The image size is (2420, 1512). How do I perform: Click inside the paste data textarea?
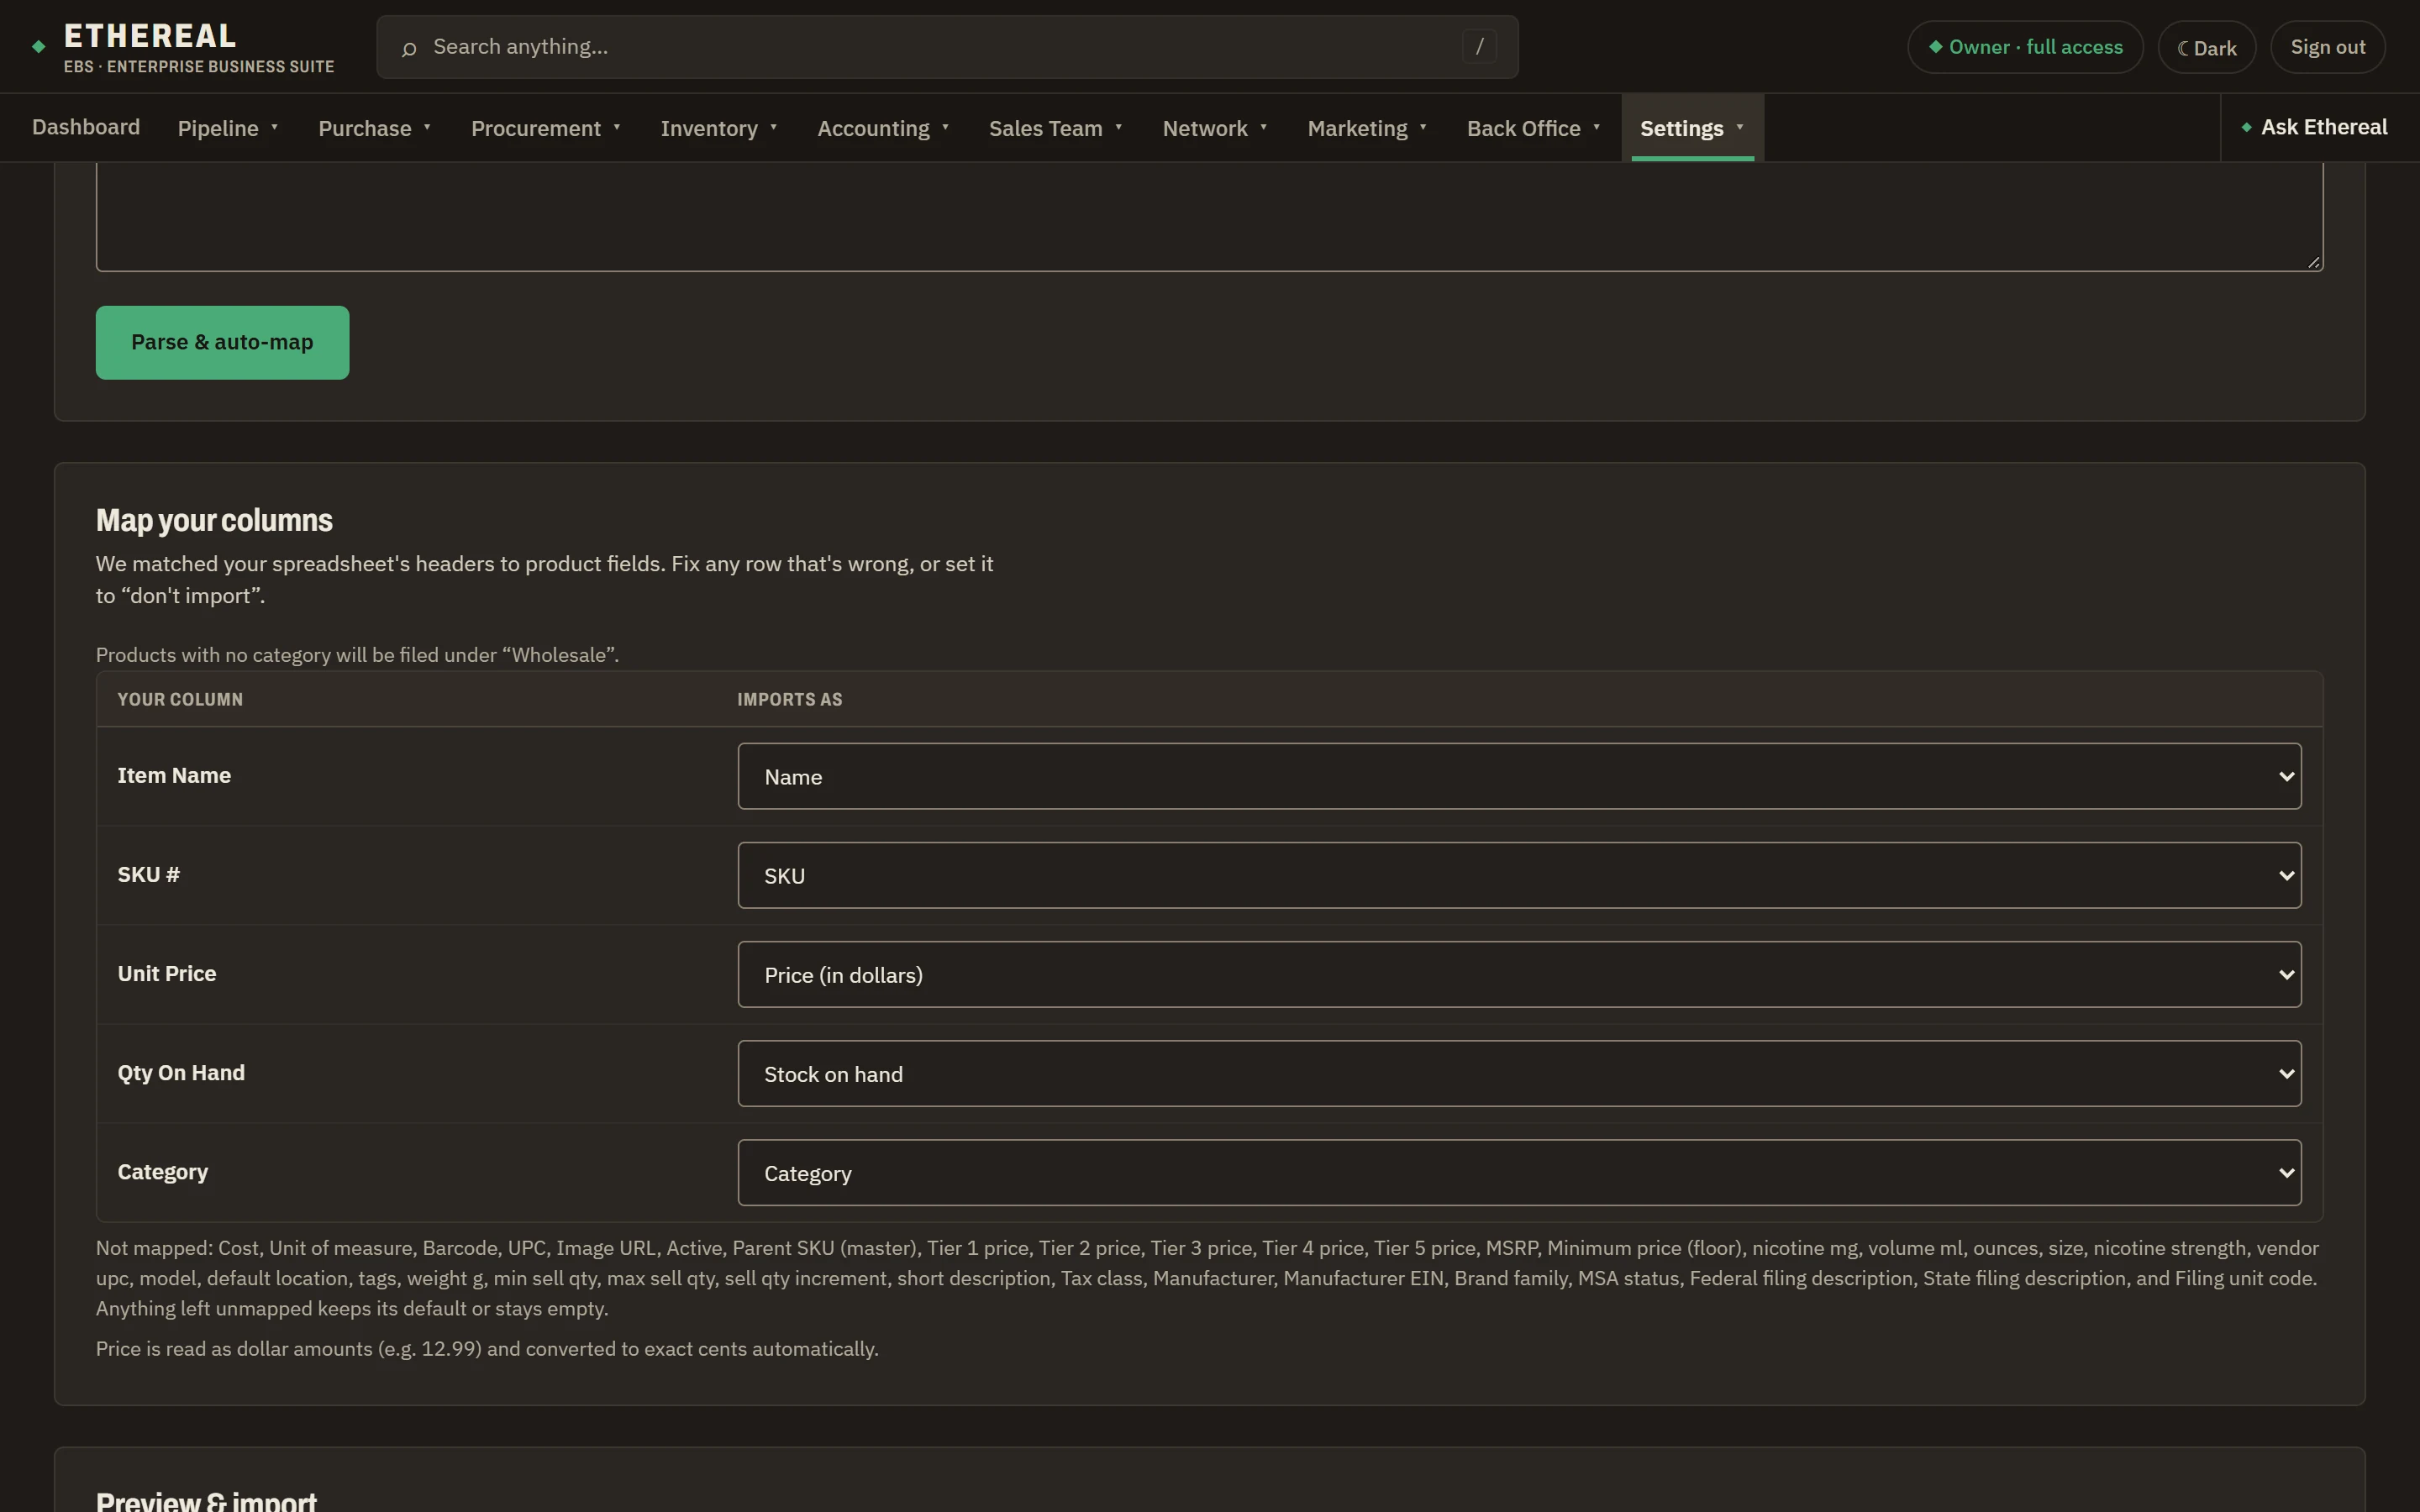pyautogui.click(x=1209, y=215)
